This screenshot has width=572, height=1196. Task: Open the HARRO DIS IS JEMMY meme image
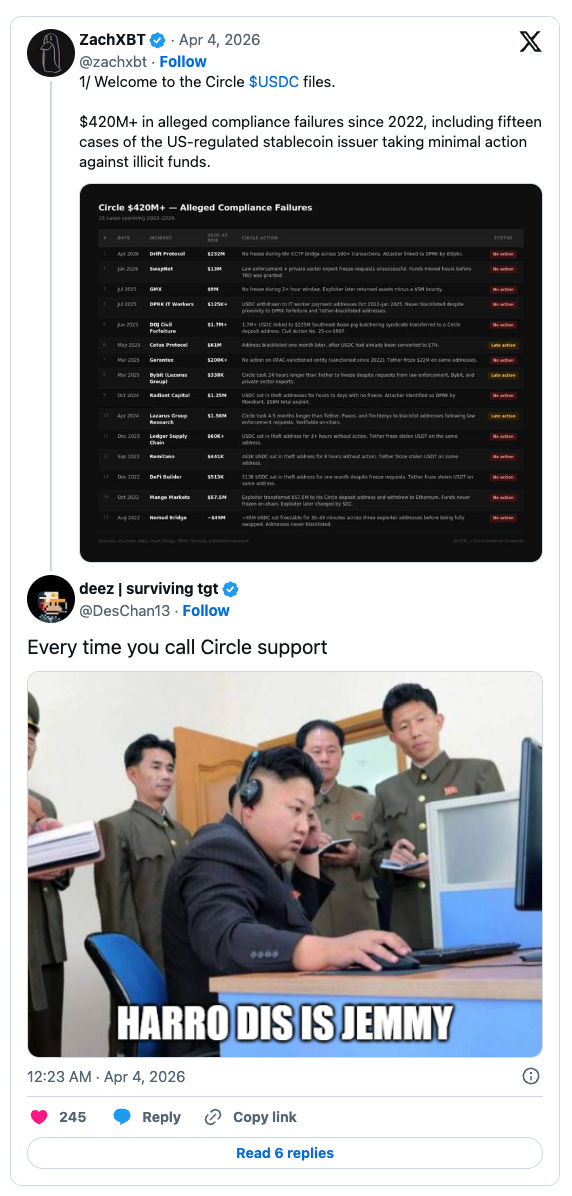click(x=285, y=864)
